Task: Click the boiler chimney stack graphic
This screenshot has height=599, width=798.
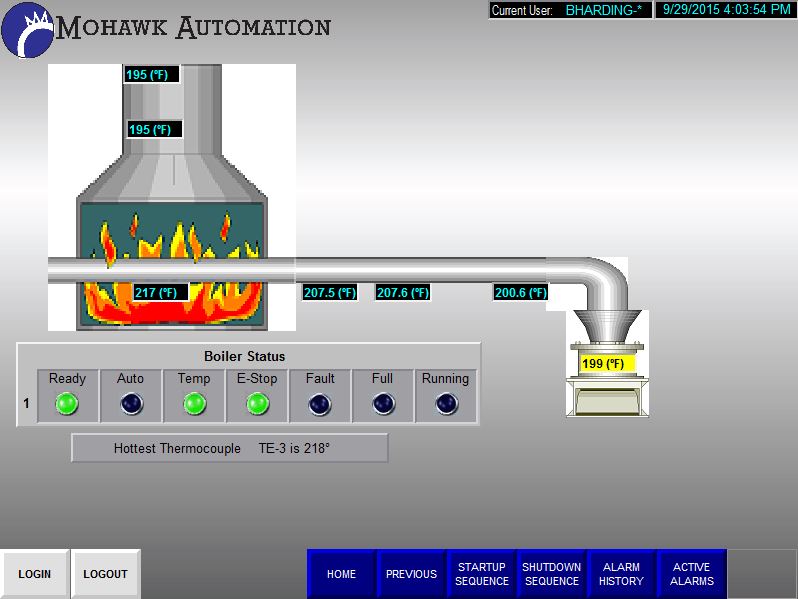Action: pyautogui.click(x=172, y=109)
